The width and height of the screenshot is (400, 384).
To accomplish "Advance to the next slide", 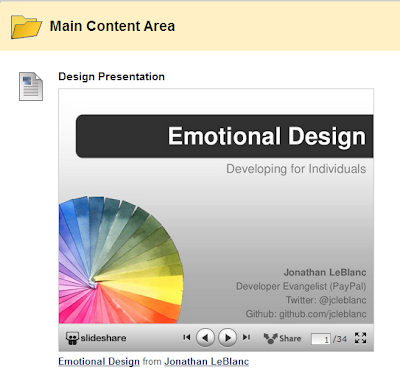I will [227, 338].
